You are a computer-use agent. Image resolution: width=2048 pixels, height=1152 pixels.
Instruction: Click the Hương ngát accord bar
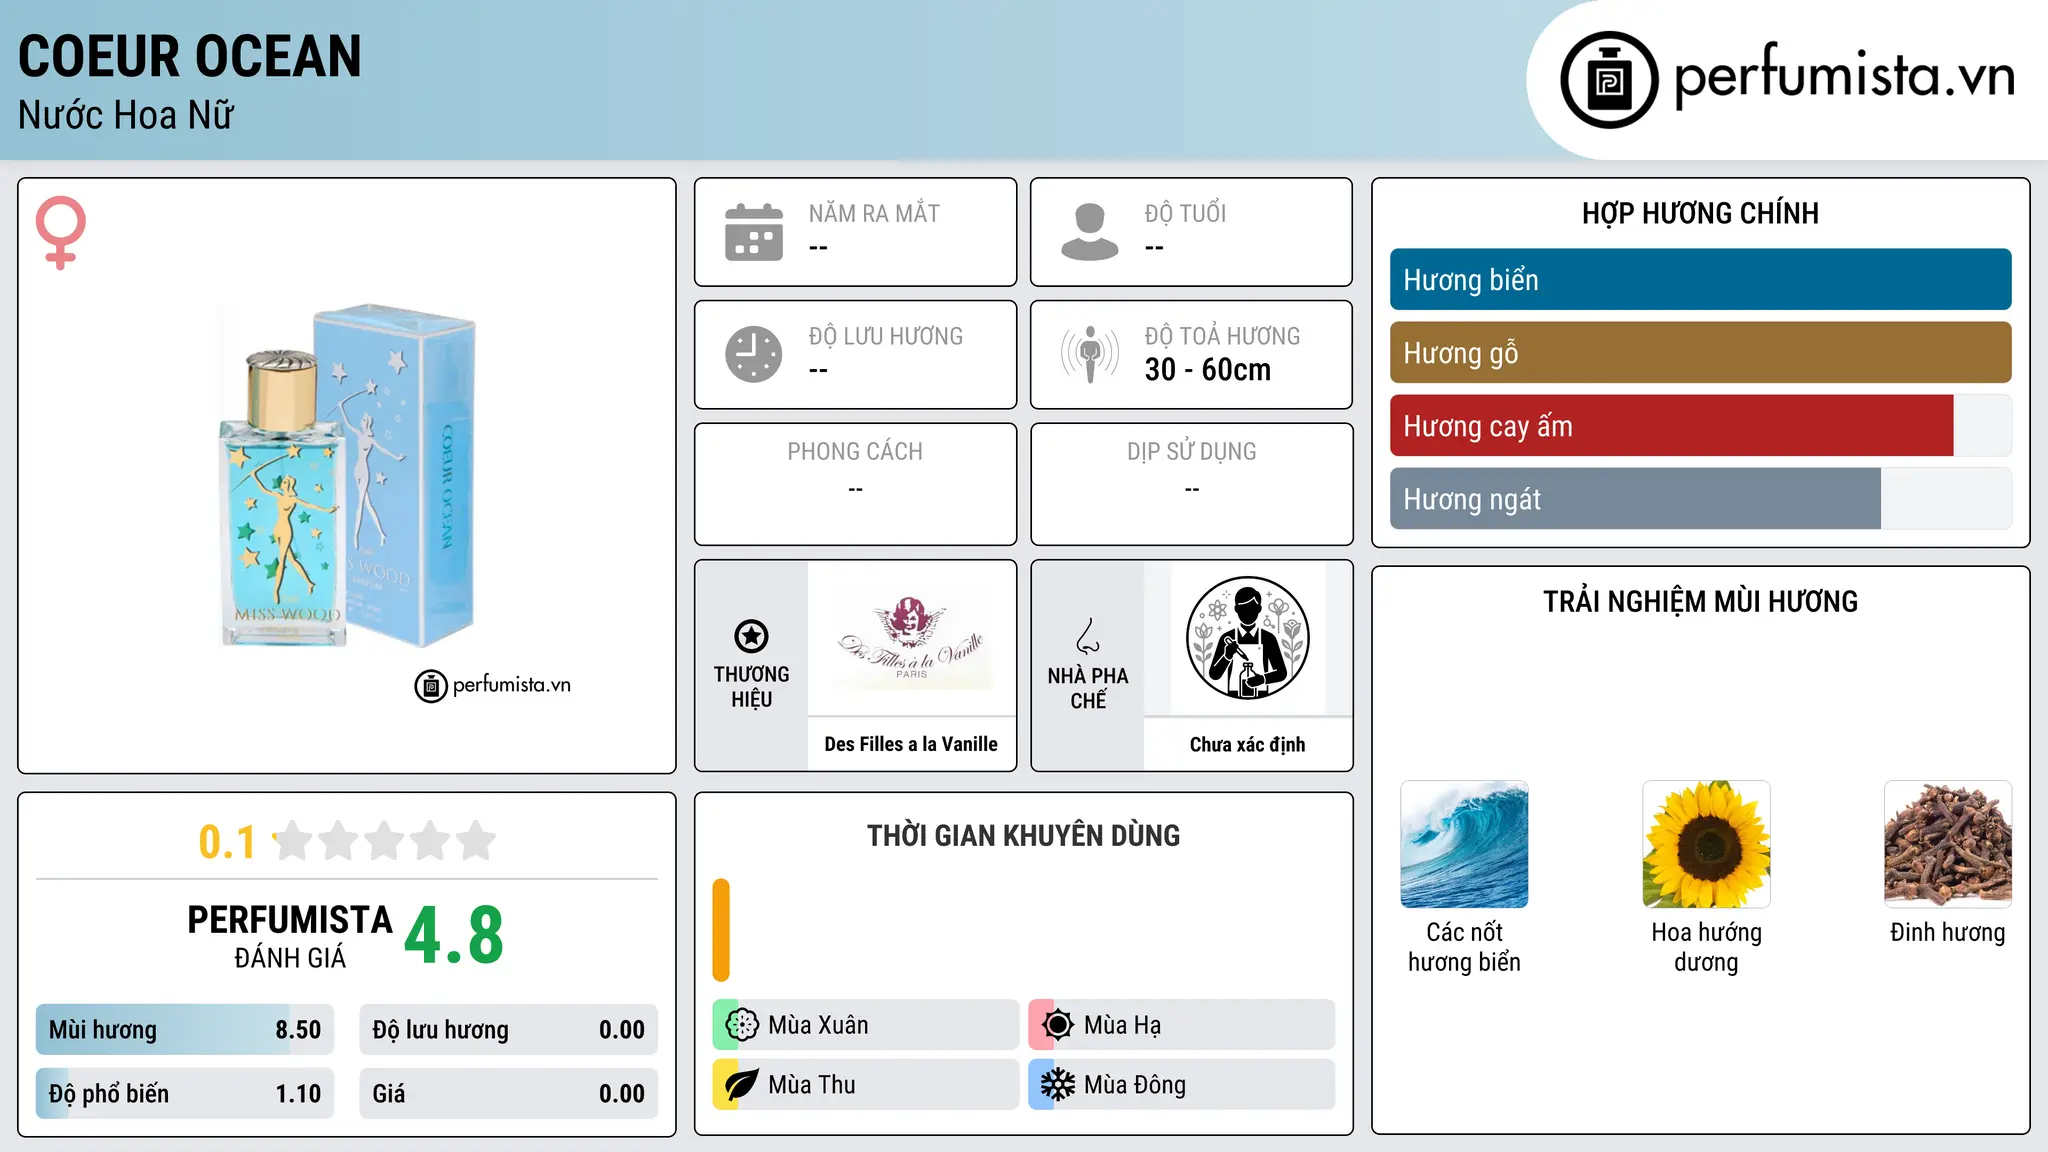tap(1700, 498)
